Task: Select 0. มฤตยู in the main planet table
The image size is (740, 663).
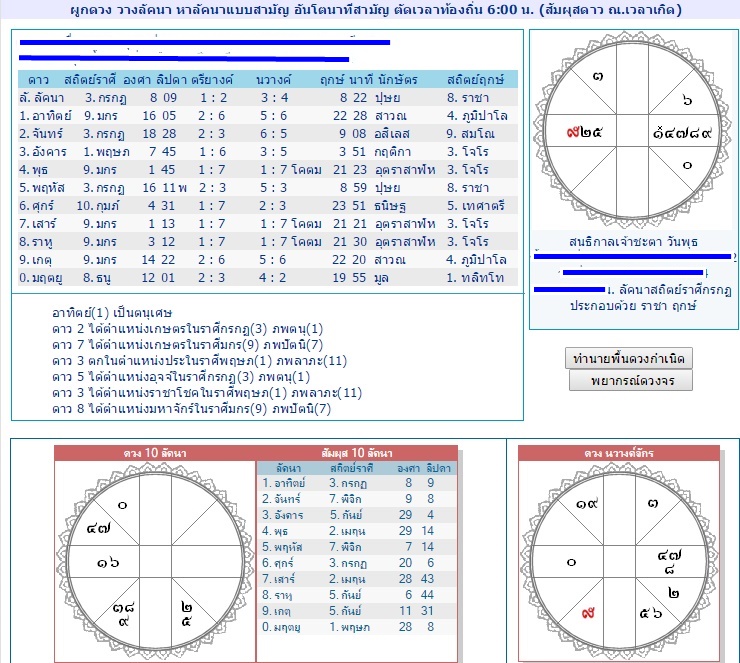Action: pos(41,277)
